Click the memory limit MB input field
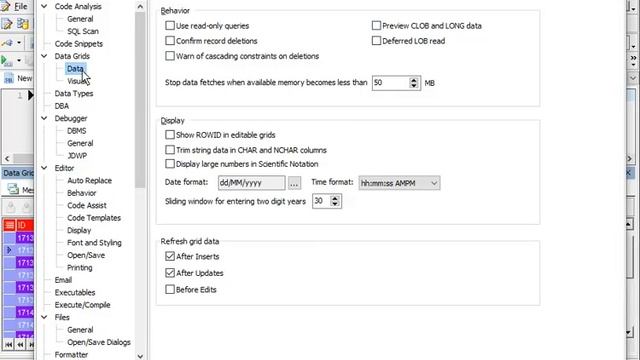640x360 pixels. 391,83
